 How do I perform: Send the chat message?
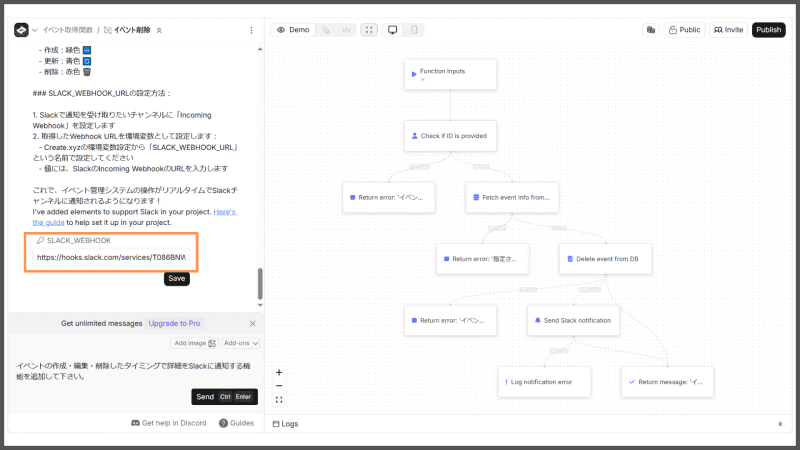coord(224,397)
